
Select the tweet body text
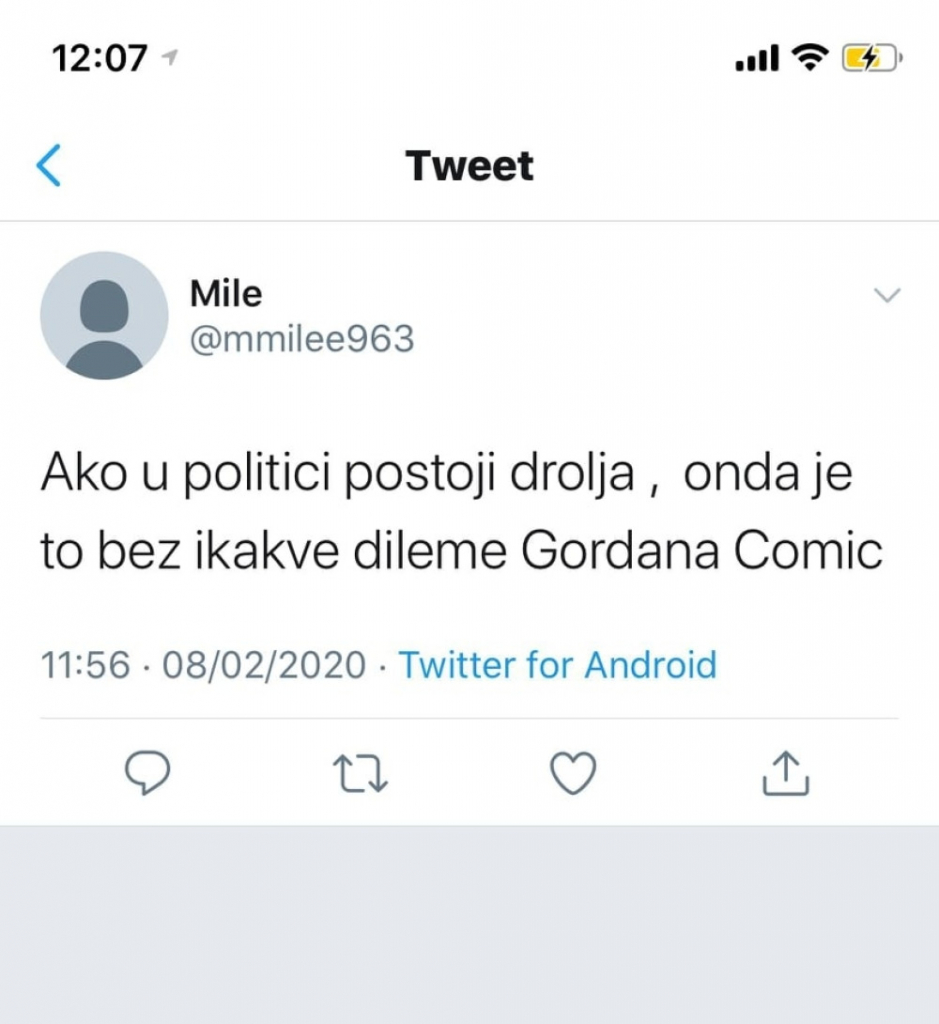click(x=460, y=513)
